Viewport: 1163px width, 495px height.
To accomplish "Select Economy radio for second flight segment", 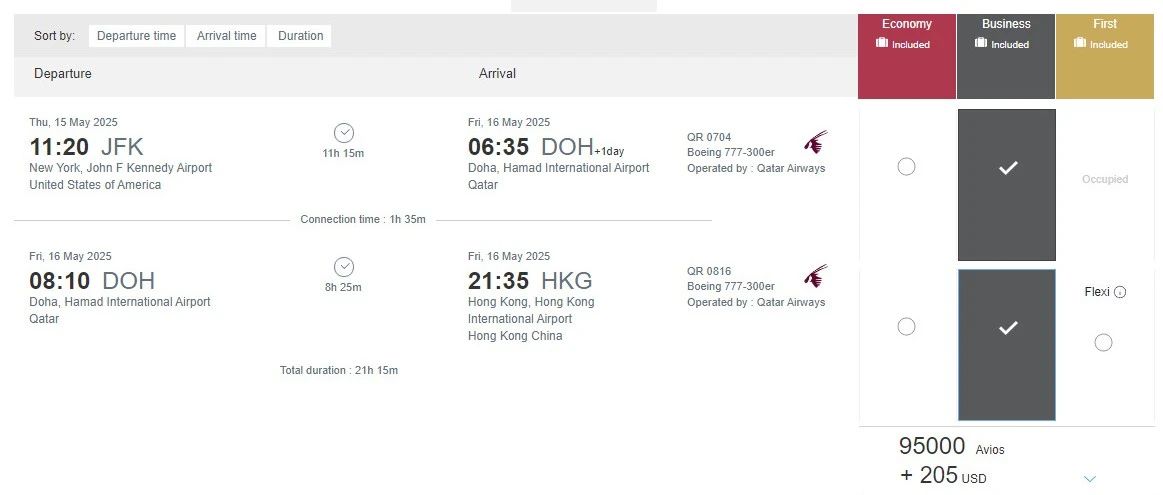I will click(x=906, y=326).
